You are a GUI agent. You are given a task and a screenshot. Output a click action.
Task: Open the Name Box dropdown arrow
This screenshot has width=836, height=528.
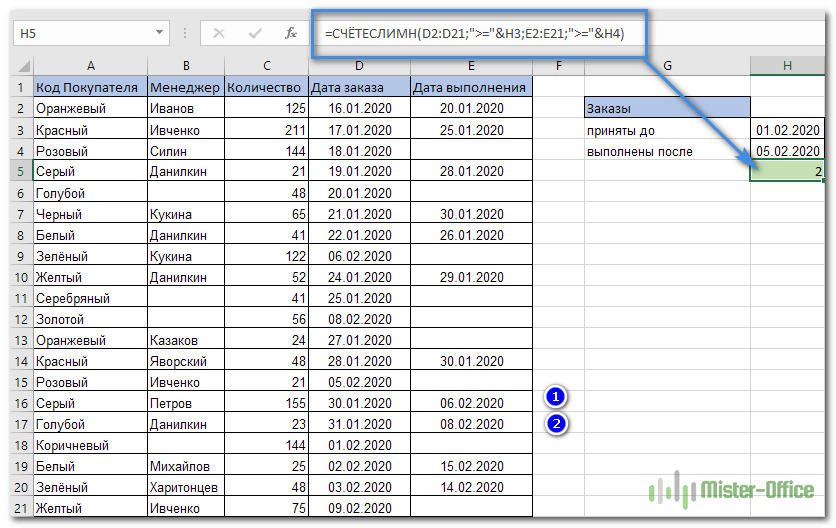click(x=160, y=33)
